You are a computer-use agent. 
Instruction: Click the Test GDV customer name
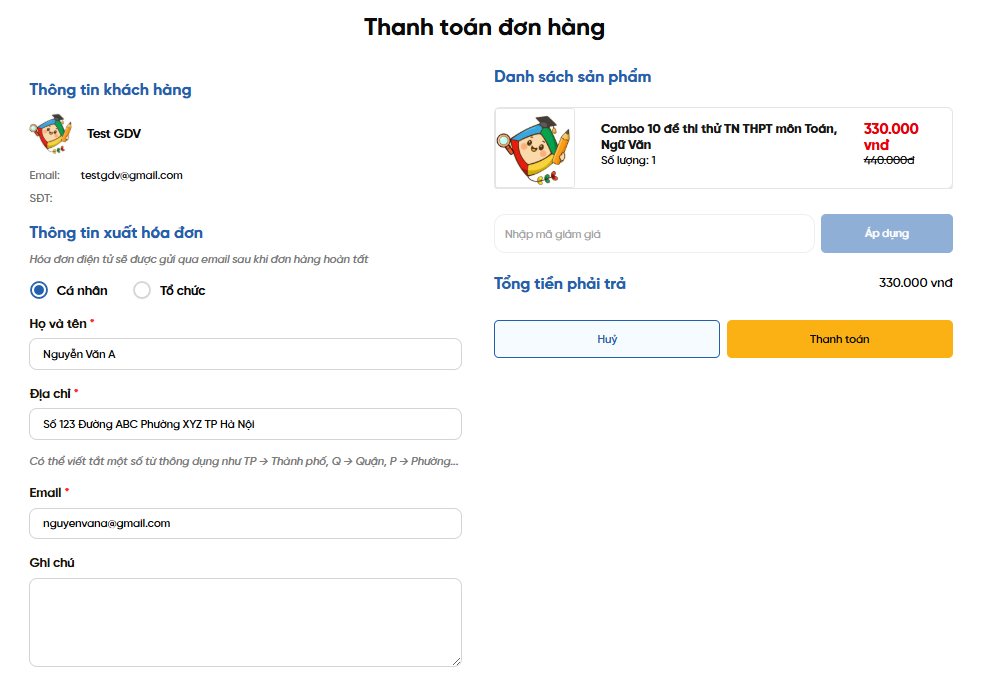[114, 133]
